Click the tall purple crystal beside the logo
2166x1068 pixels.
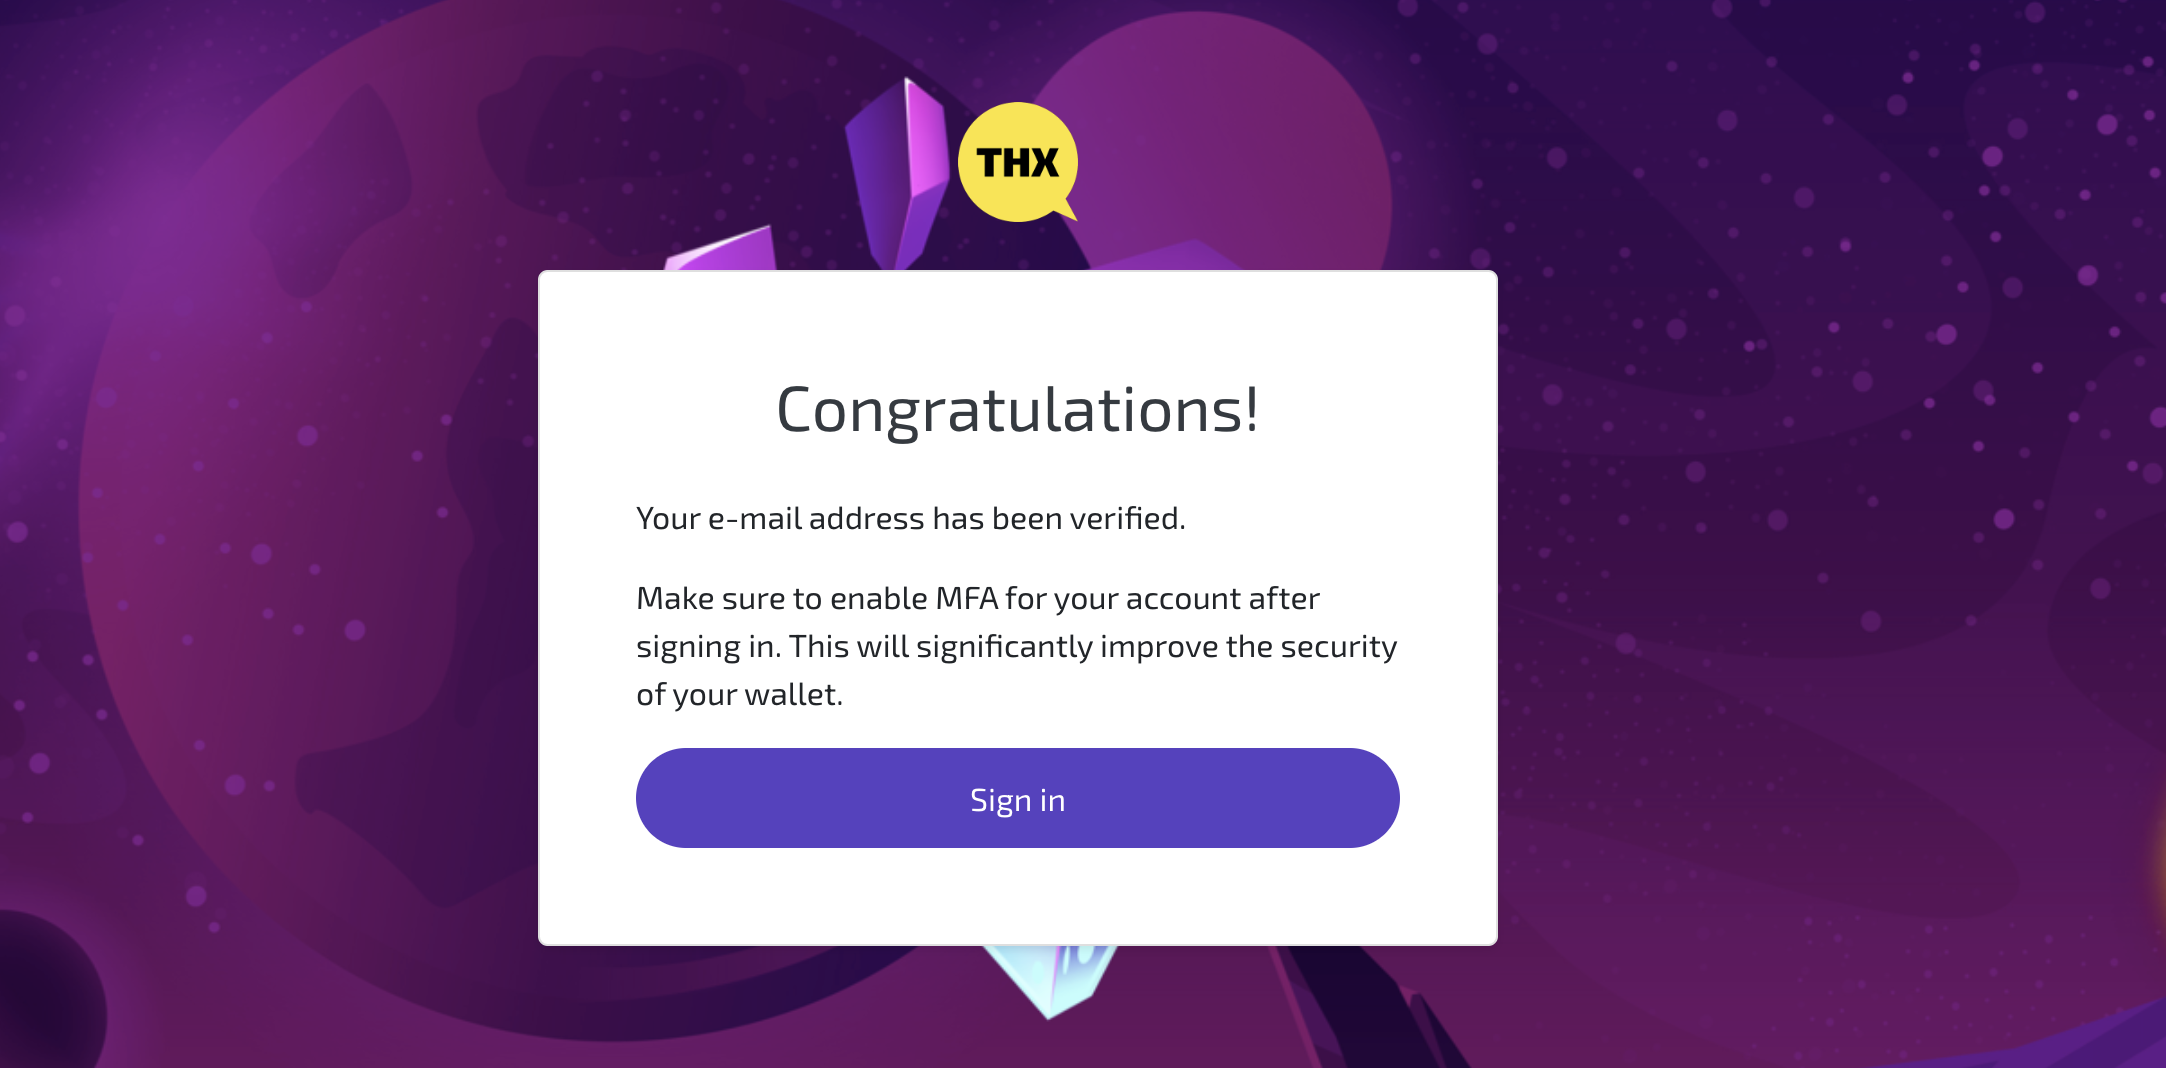[x=896, y=173]
